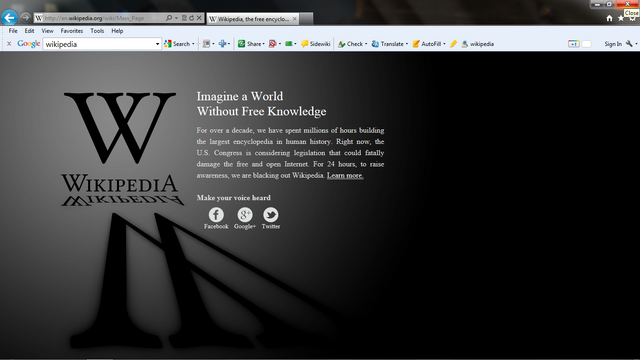
Task: Click the yellow highlighter icon
Action: [453, 44]
